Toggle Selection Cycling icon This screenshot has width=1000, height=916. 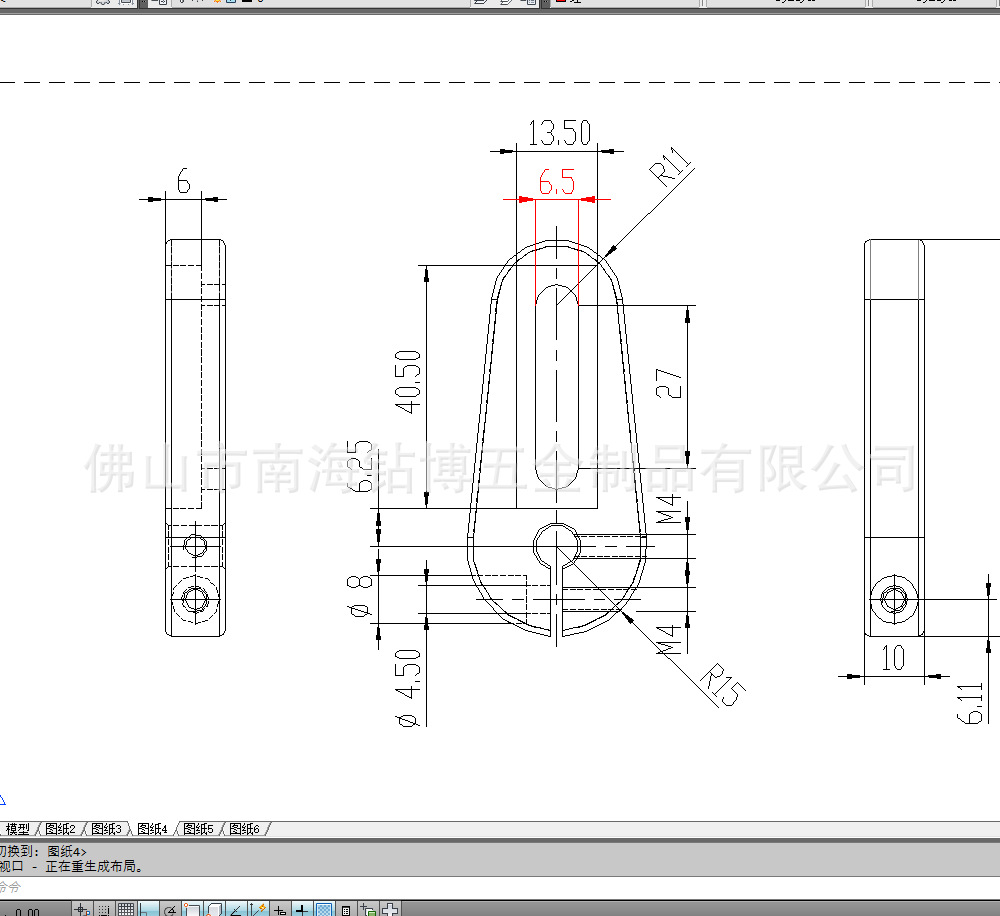(x=368, y=910)
